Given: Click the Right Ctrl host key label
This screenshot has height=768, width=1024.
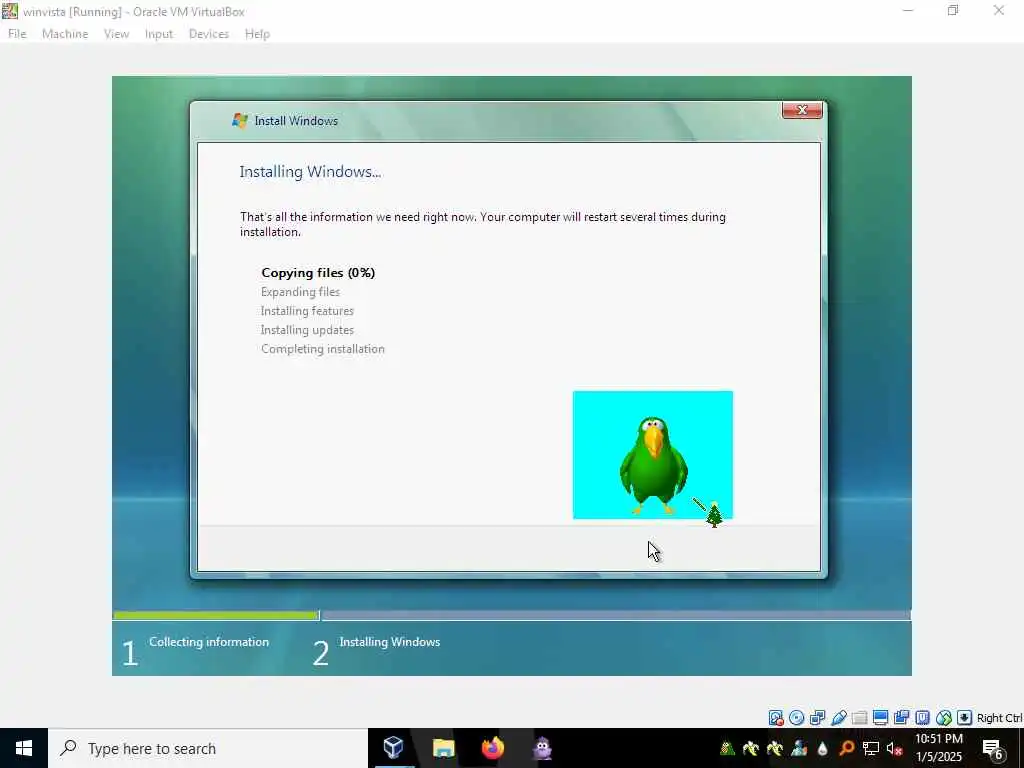Looking at the screenshot, I should (x=999, y=718).
